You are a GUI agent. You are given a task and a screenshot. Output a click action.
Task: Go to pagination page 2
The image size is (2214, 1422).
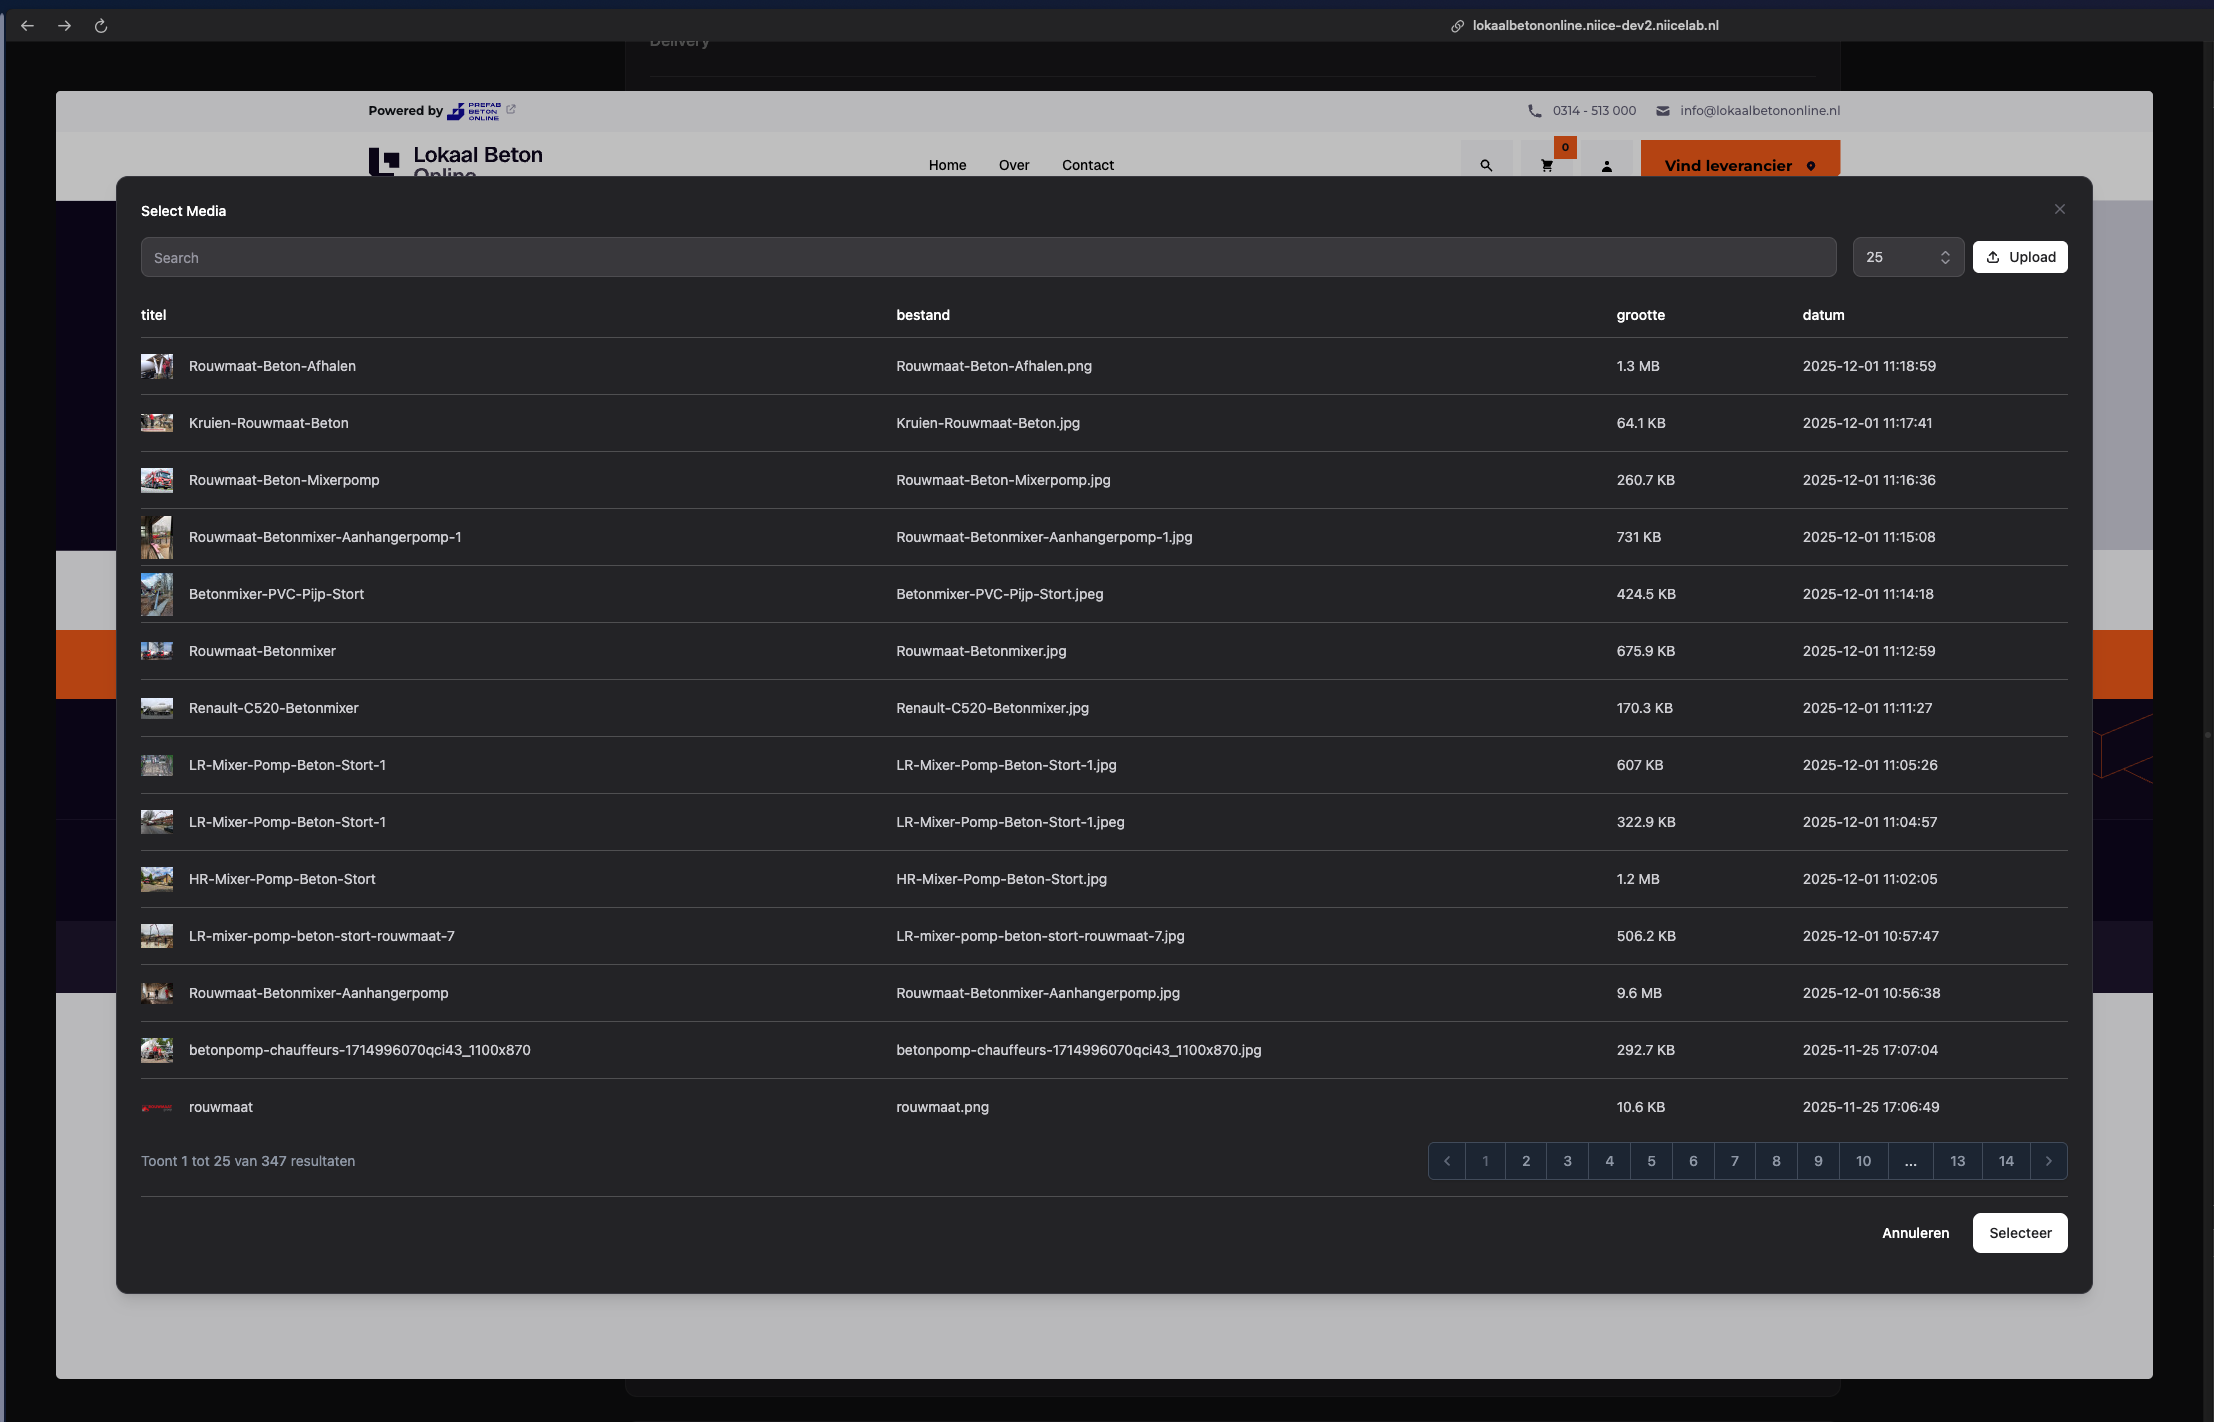1526,1161
